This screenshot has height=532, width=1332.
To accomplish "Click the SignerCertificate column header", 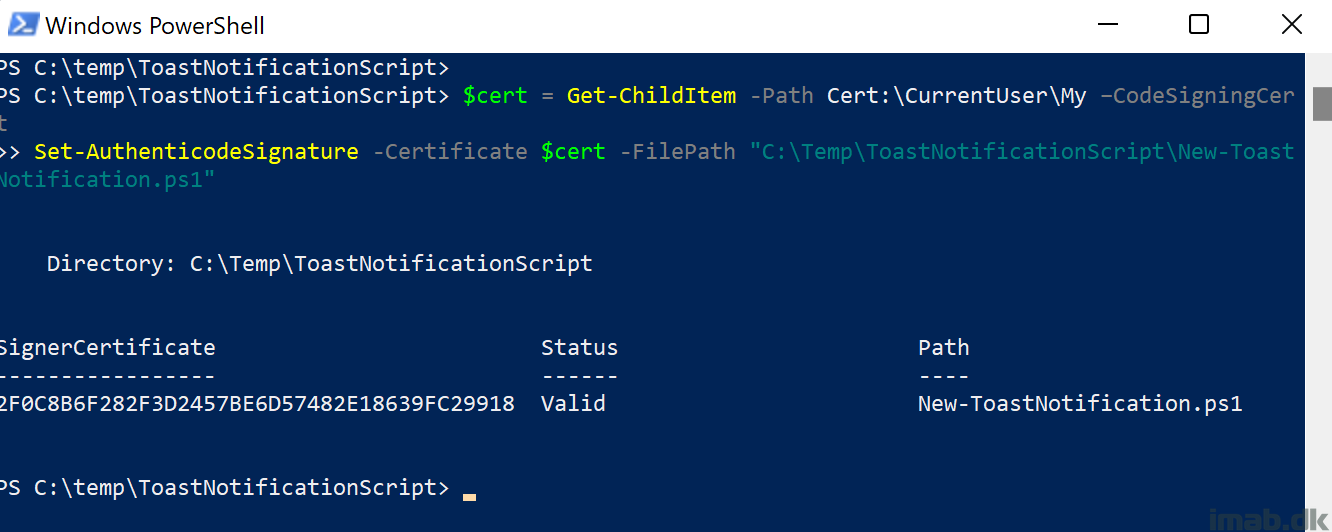I will [107, 348].
